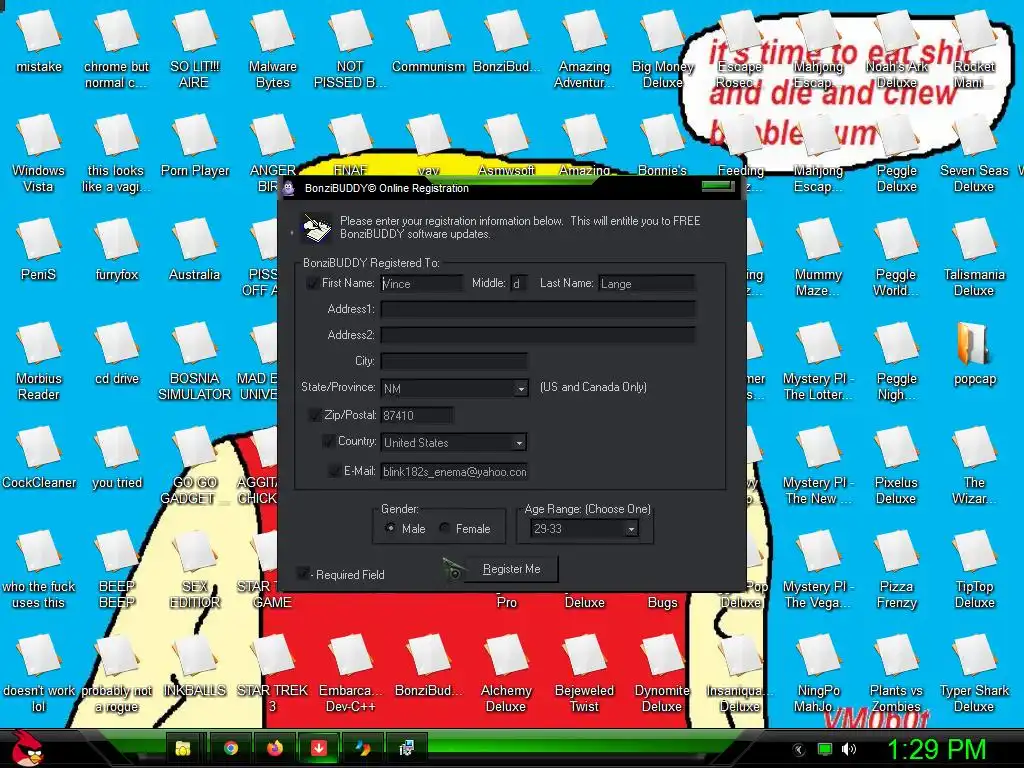Select the 'mistake' desktop icon
The height and width of the screenshot is (768, 1024).
(39, 42)
